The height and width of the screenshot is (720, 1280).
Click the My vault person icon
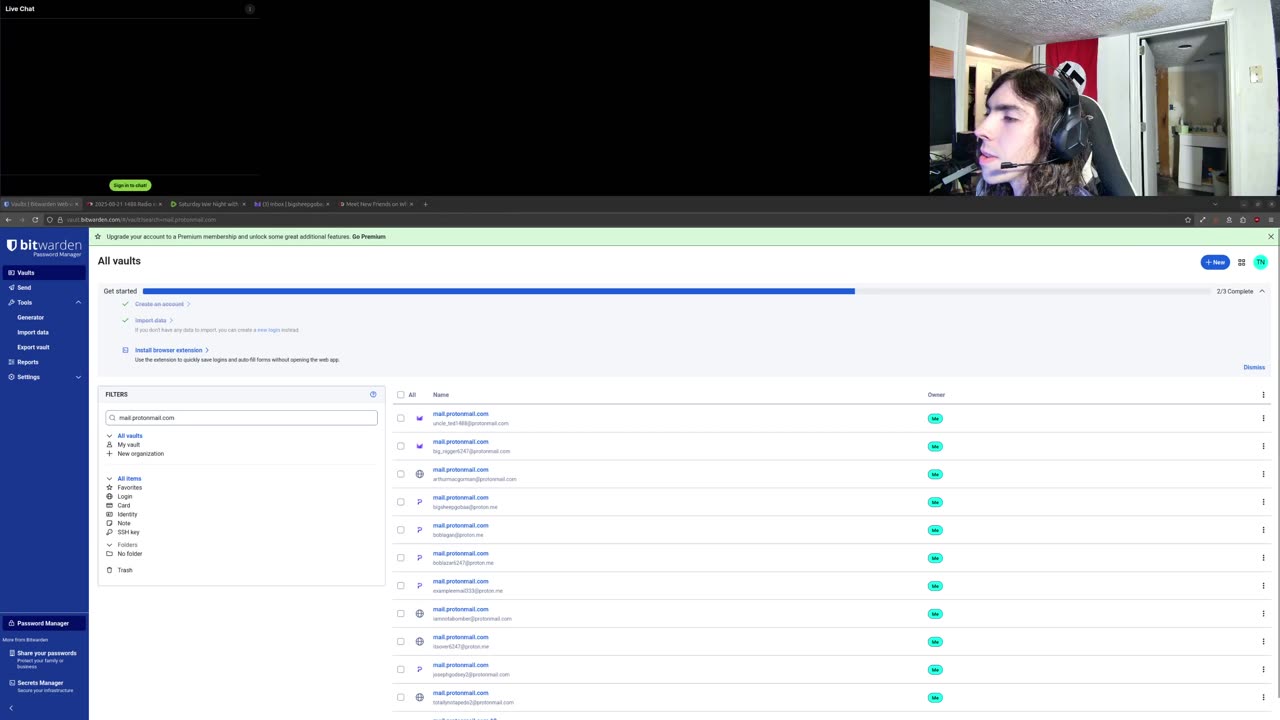point(110,445)
